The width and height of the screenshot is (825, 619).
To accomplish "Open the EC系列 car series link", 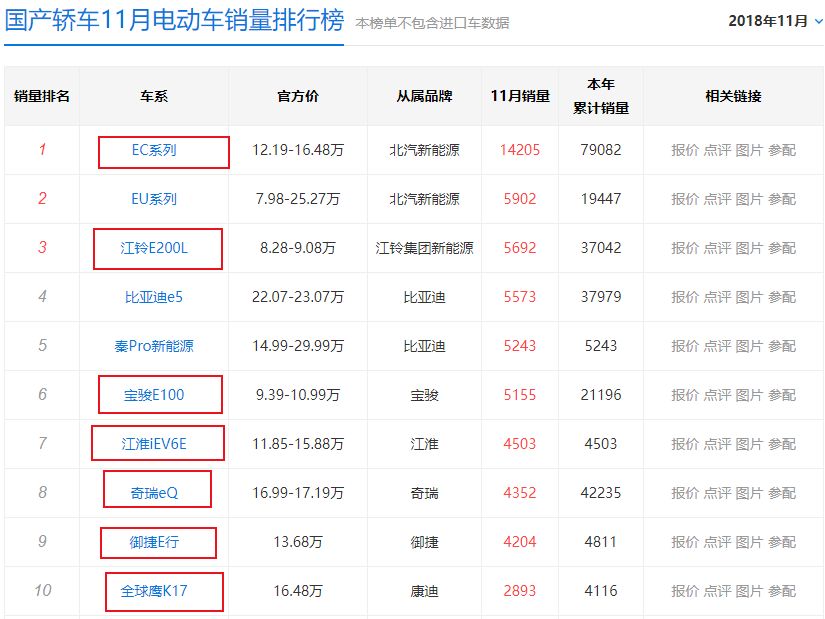I will [x=154, y=150].
